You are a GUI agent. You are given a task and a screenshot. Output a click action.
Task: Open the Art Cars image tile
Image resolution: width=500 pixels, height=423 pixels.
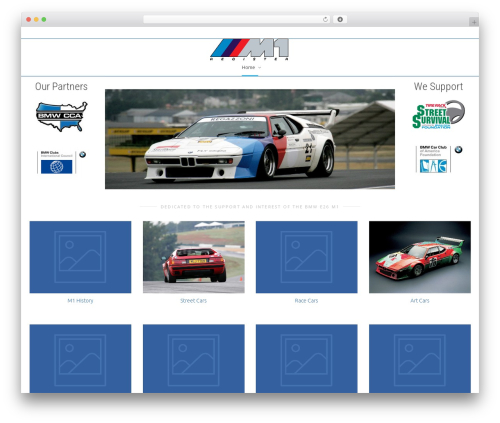point(420,257)
